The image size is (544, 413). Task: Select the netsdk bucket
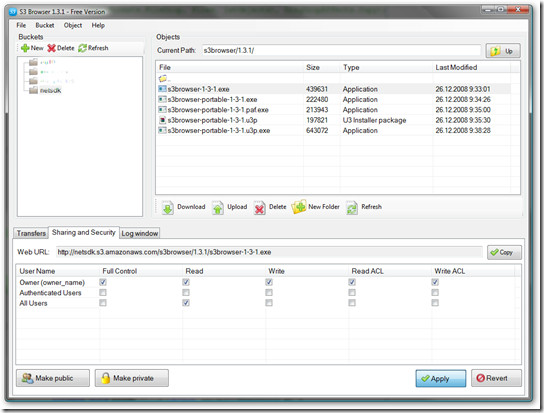pyautogui.click(x=50, y=91)
